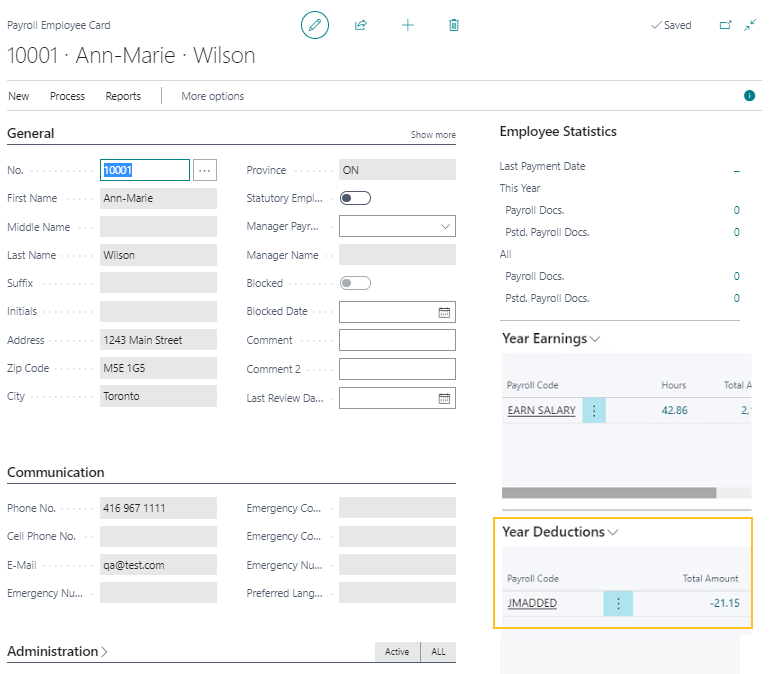Image resolution: width=772 pixels, height=674 pixels.
Task: Click the trash delete icon
Action: click(x=454, y=25)
